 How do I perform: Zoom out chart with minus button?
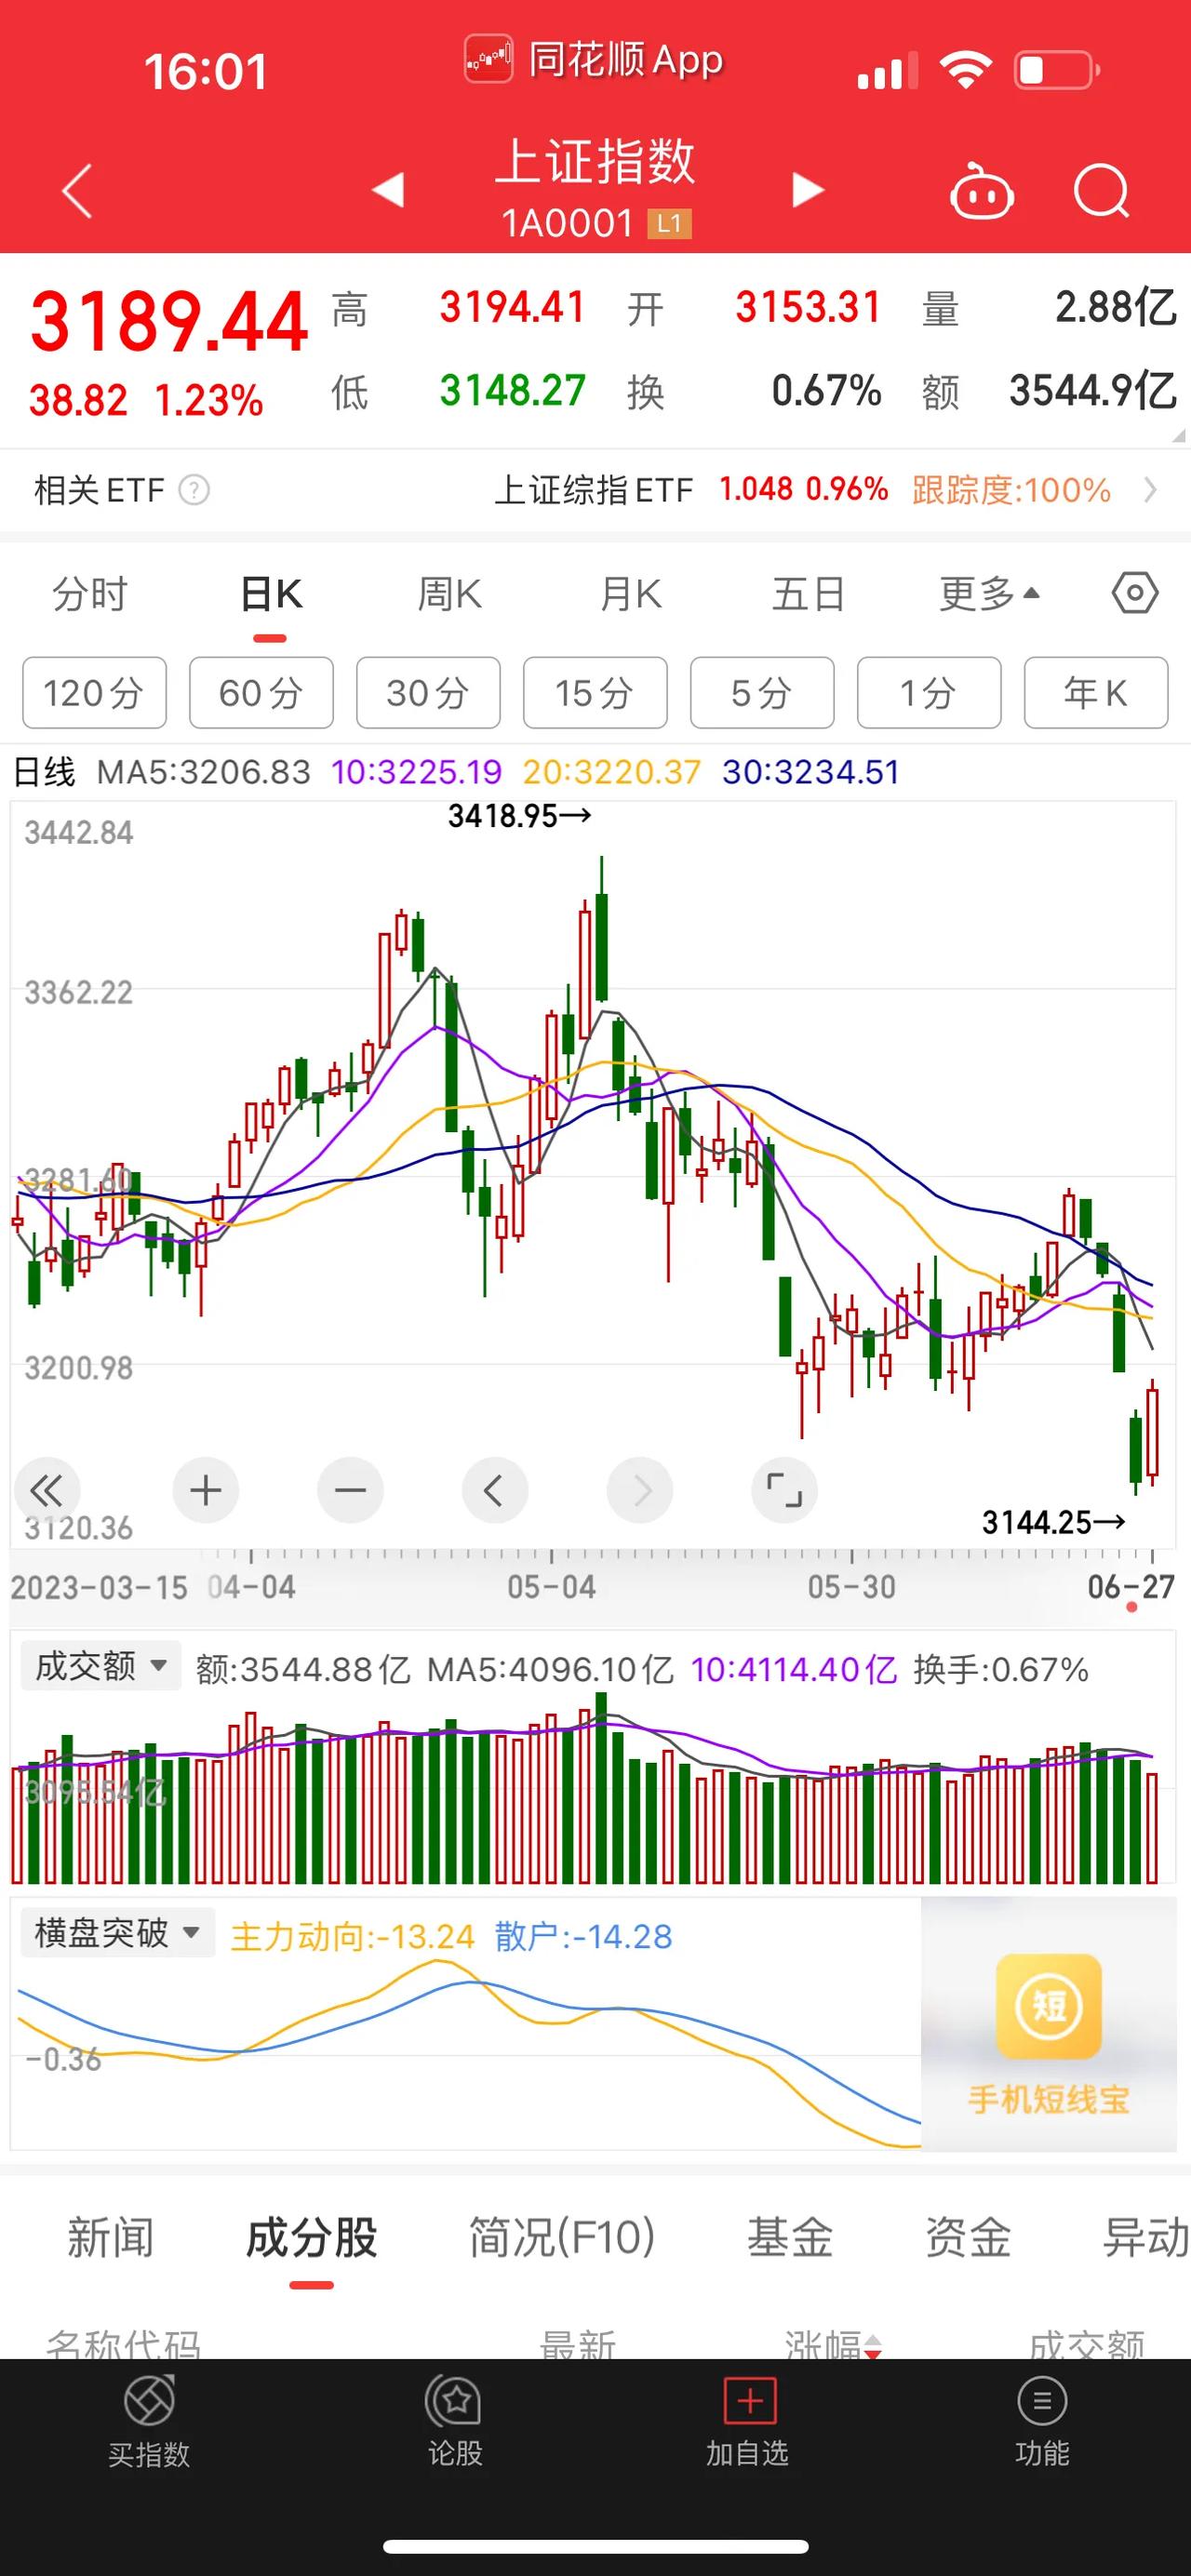click(350, 1490)
